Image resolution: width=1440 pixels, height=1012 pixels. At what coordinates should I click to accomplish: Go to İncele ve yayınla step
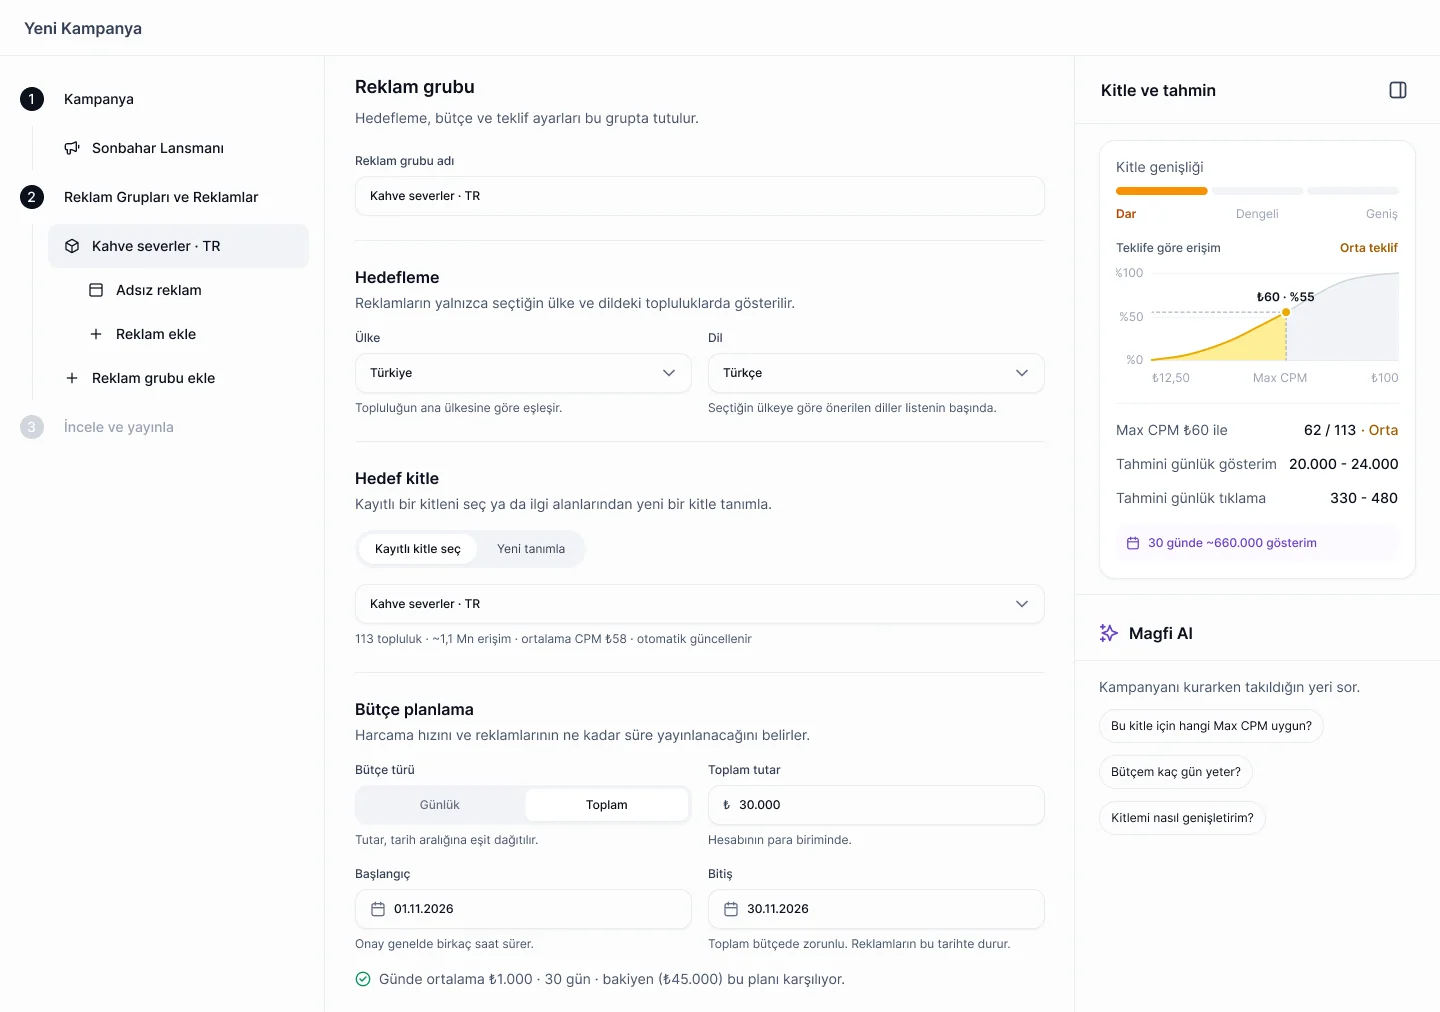click(x=119, y=427)
